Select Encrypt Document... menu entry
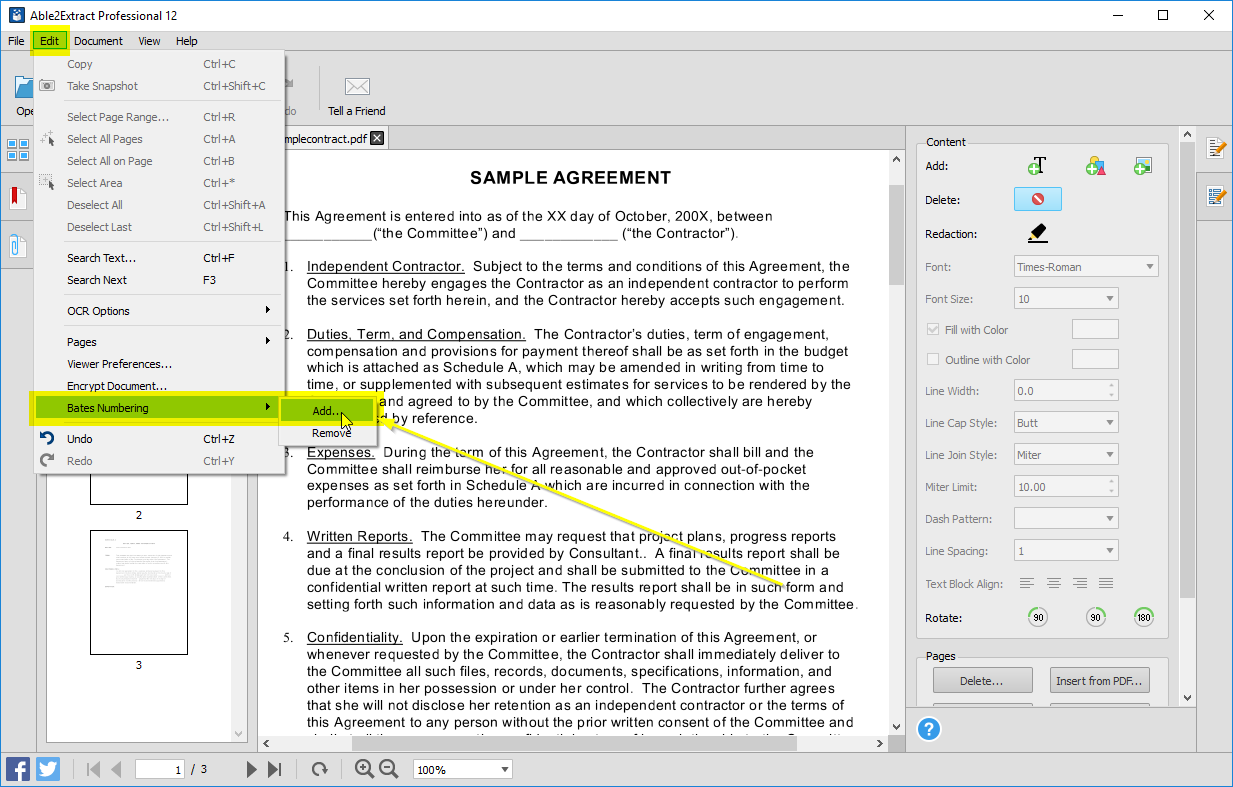This screenshot has height=787, width=1233. click(x=159, y=386)
